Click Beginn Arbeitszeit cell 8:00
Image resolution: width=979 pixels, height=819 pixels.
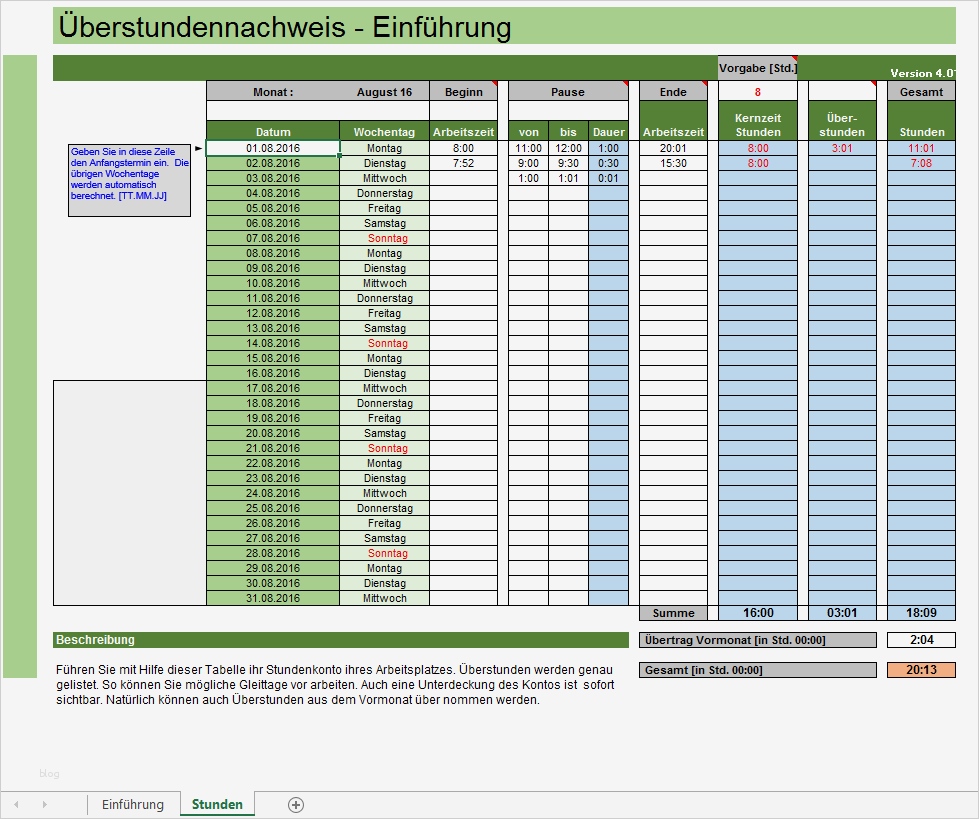coord(463,149)
